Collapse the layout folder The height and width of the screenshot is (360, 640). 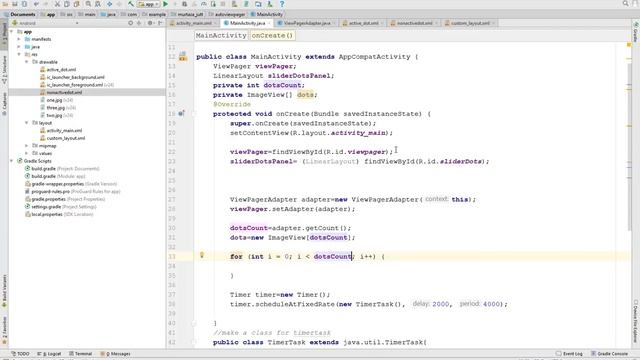(27, 123)
